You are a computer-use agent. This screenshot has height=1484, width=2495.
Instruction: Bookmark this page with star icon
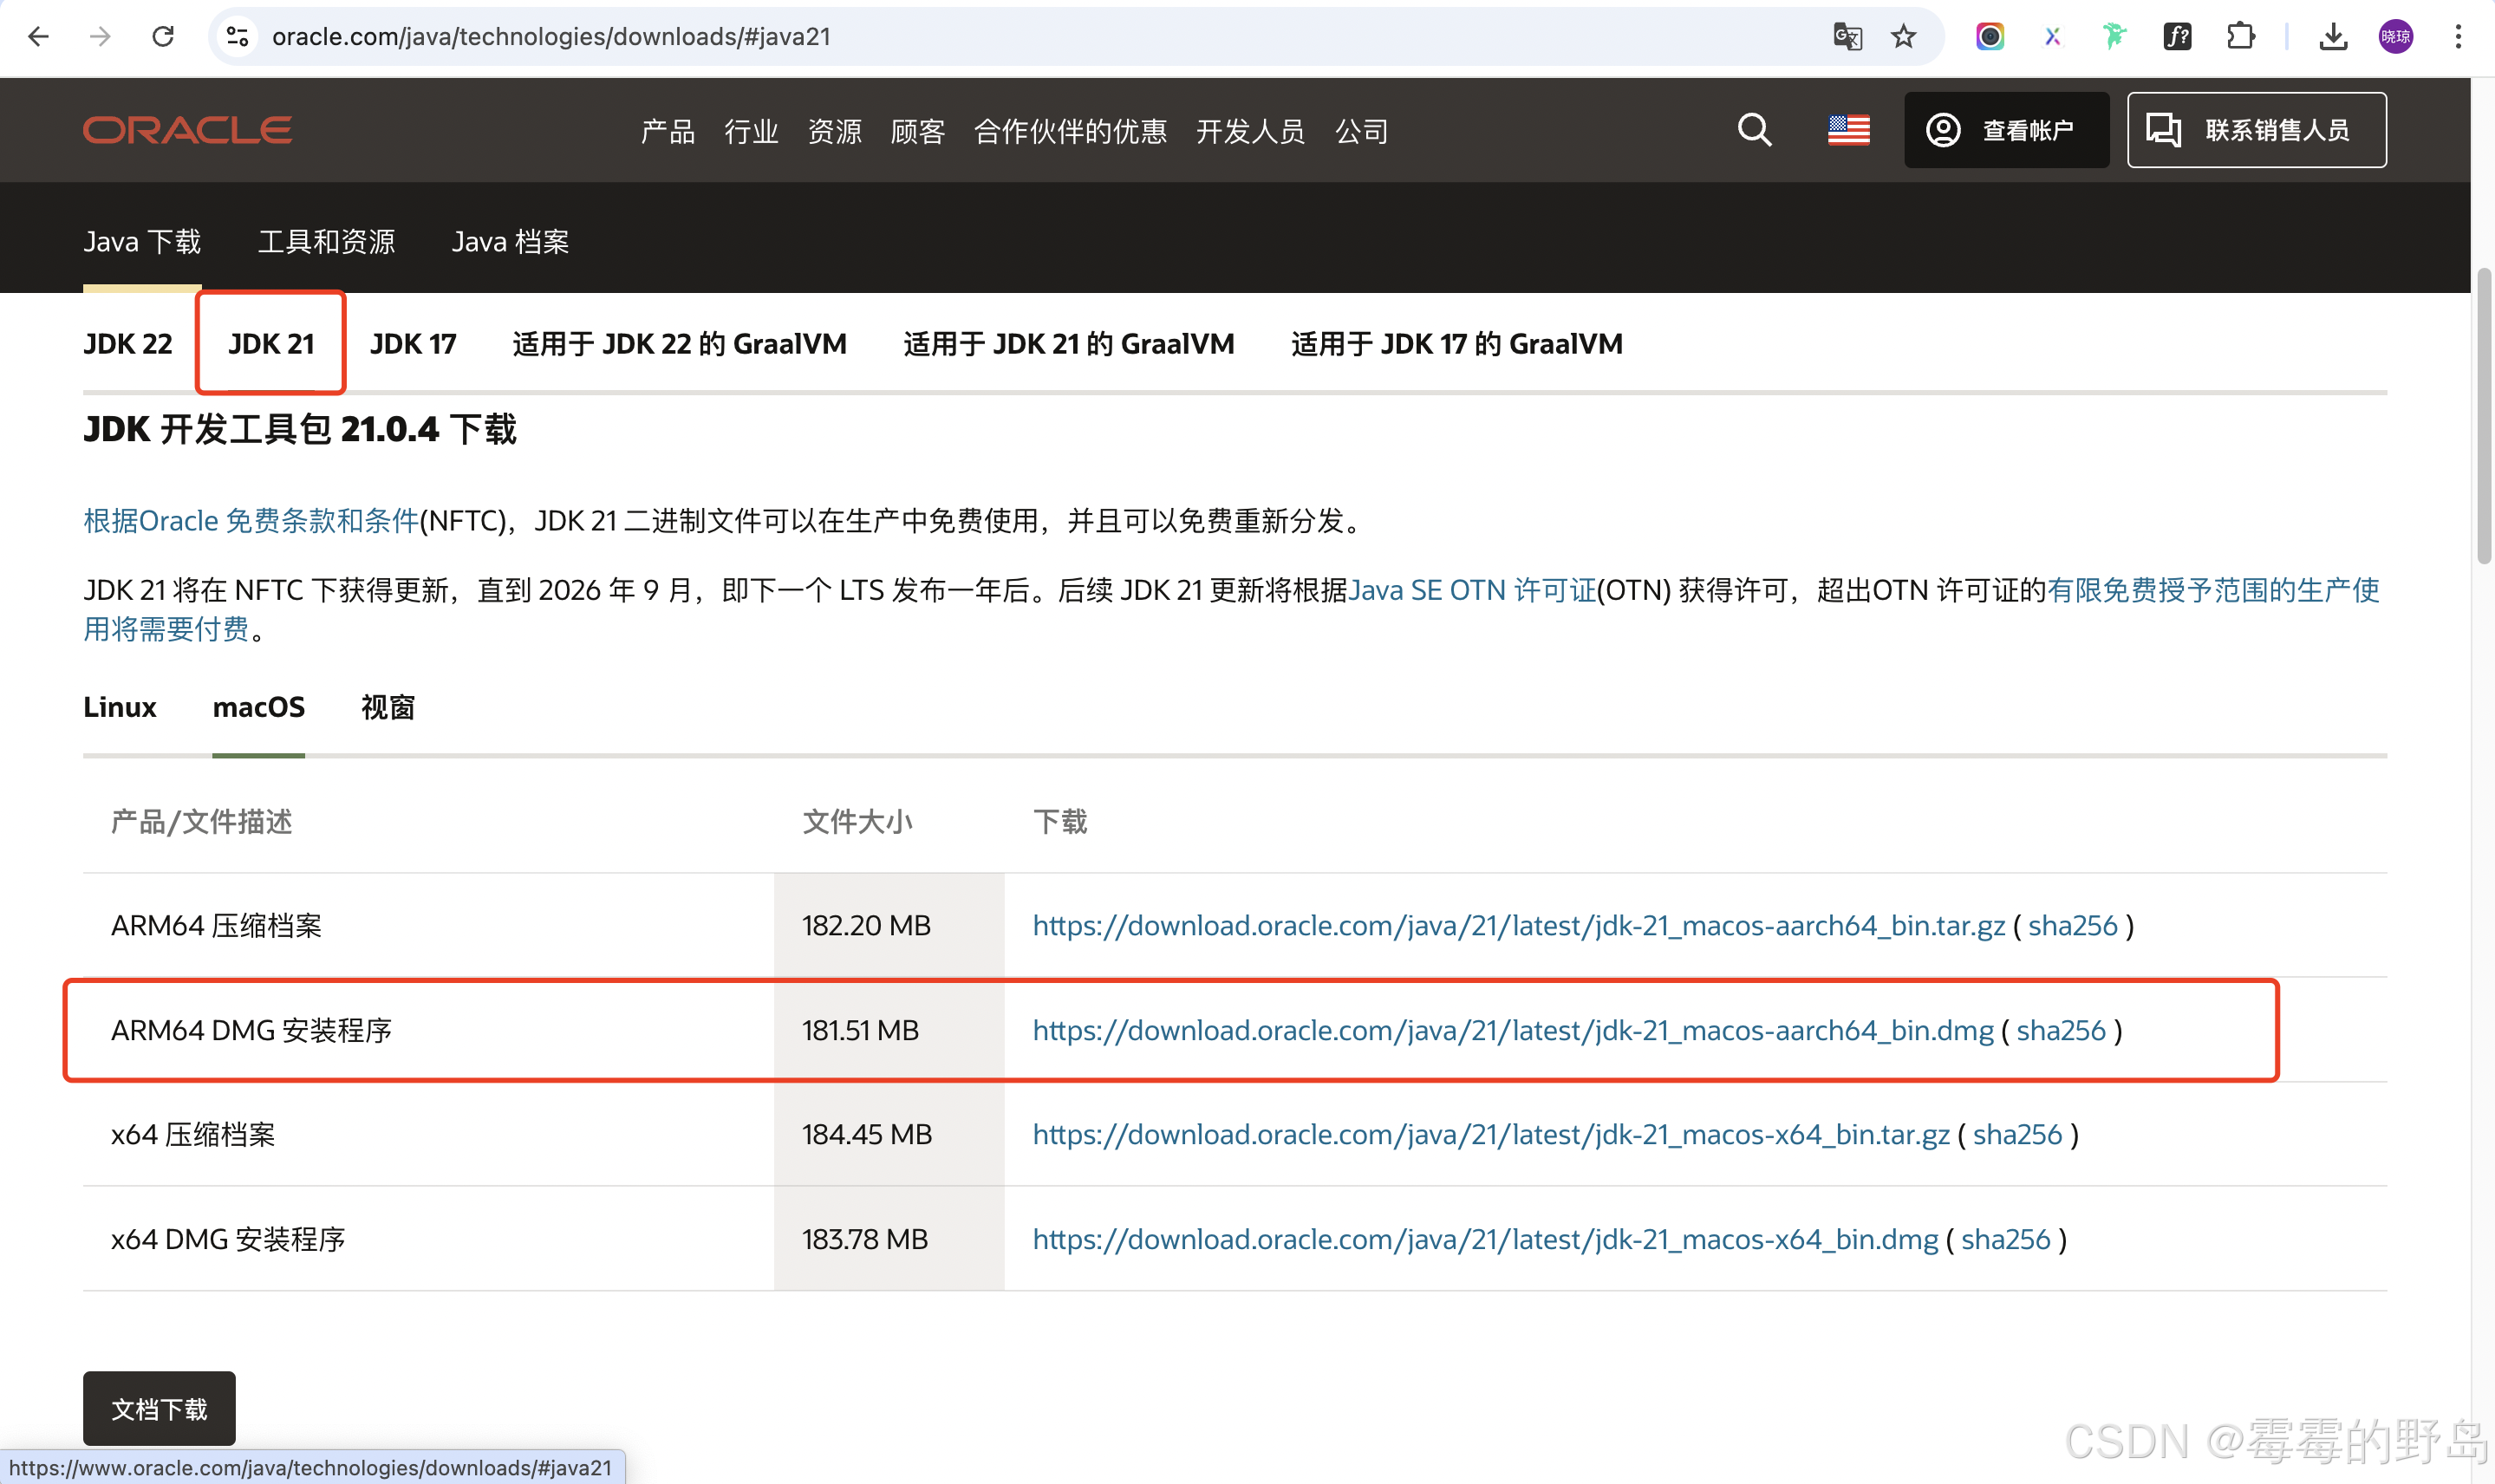[x=1903, y=37]
